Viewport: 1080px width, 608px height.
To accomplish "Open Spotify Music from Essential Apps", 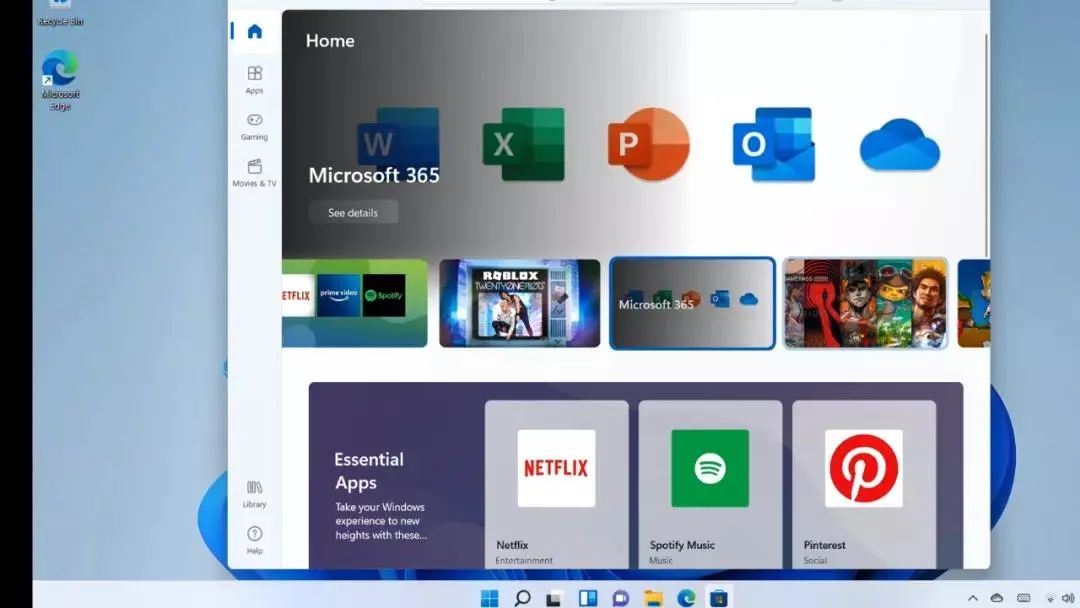I will pos(709,467).
